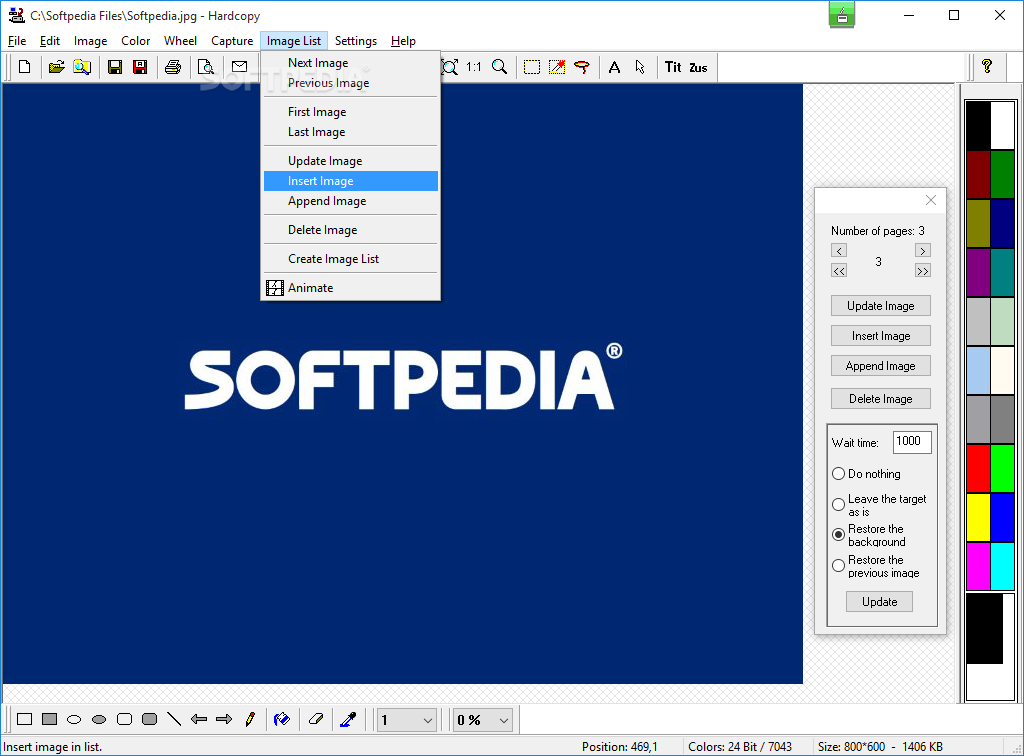1024x756 pixels.
Task: Select the empty ellipse shape tool
Action: tap(74, 719)
